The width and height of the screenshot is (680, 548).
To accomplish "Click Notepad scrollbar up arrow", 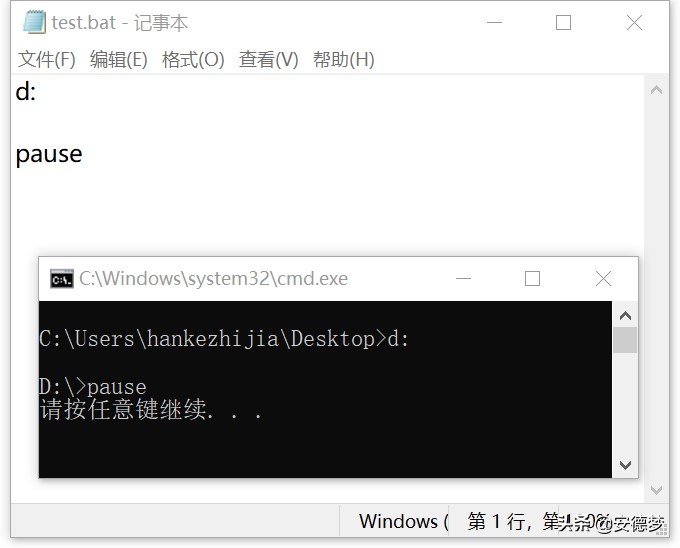I will [x=656, y=90].
